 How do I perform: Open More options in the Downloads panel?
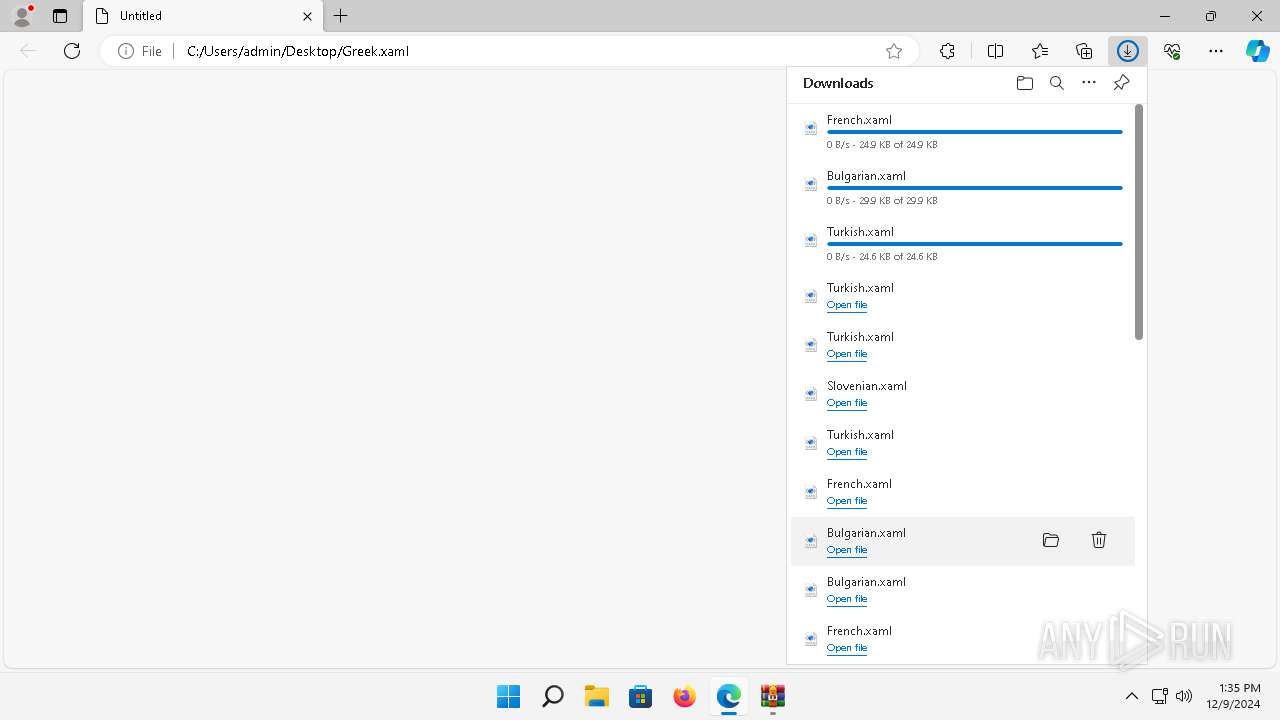tap(1089, 83)
